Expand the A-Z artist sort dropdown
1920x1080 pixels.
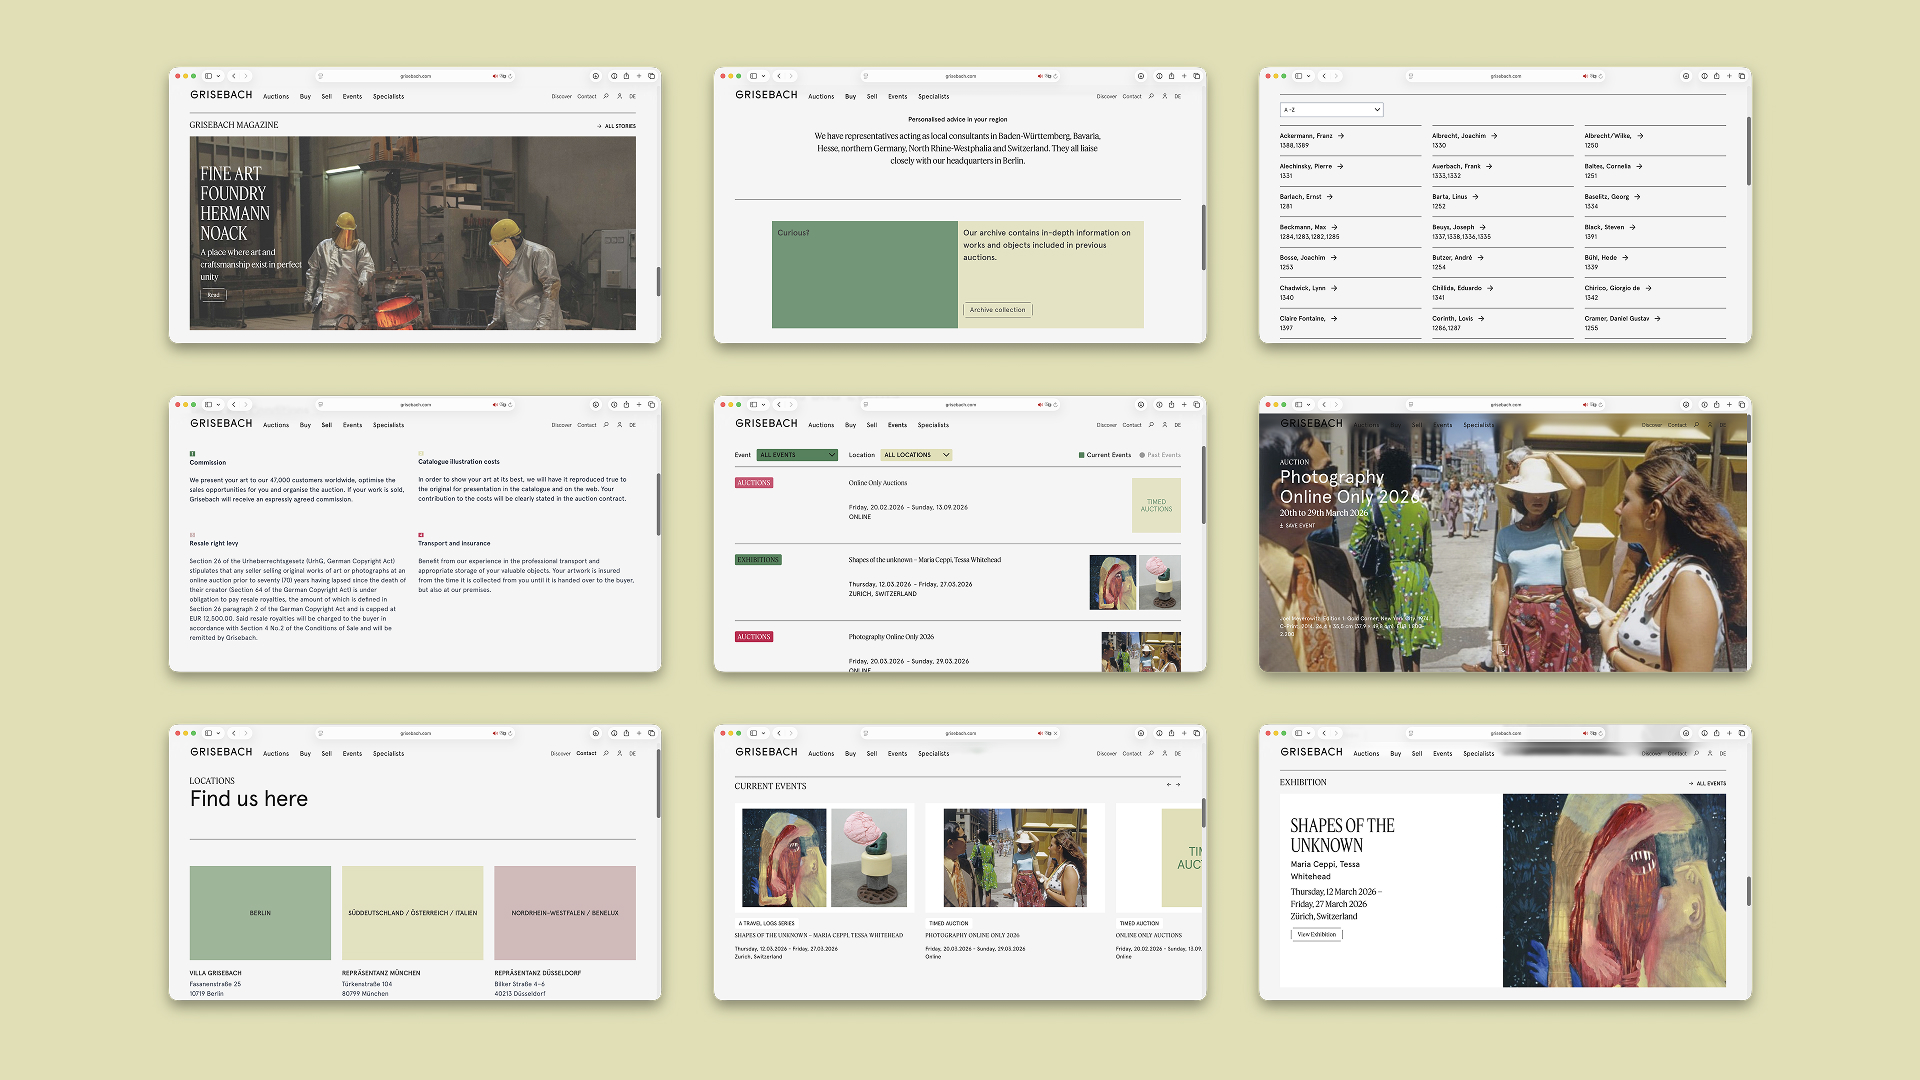pyautogui.click(x=1331, y=110)
